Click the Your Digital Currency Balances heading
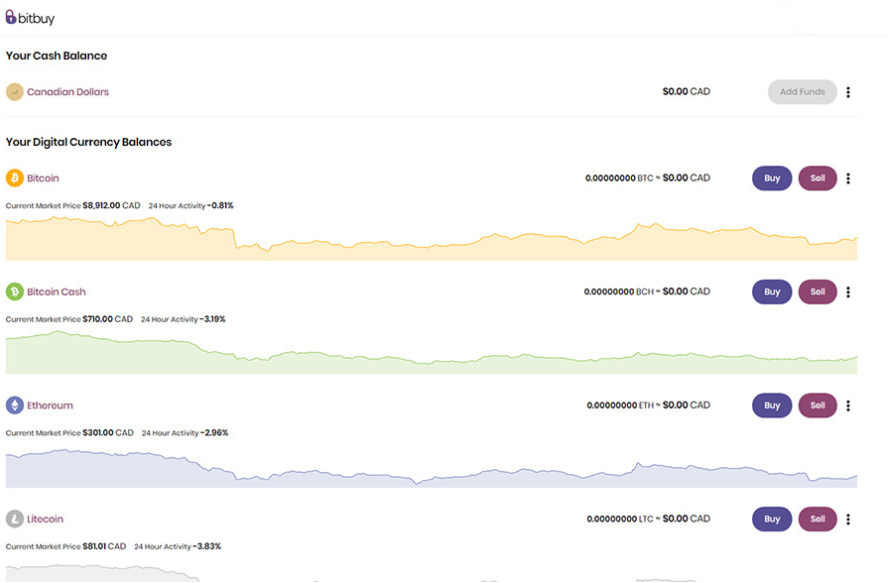This screenshot has height=583, width=891. coord(89,142)
